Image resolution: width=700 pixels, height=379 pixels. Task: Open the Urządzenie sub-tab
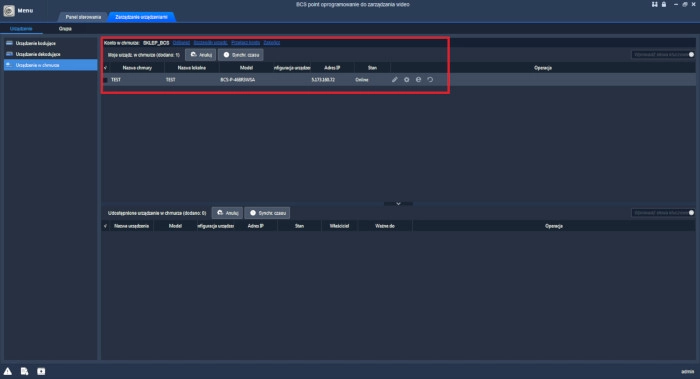point(21,29)
